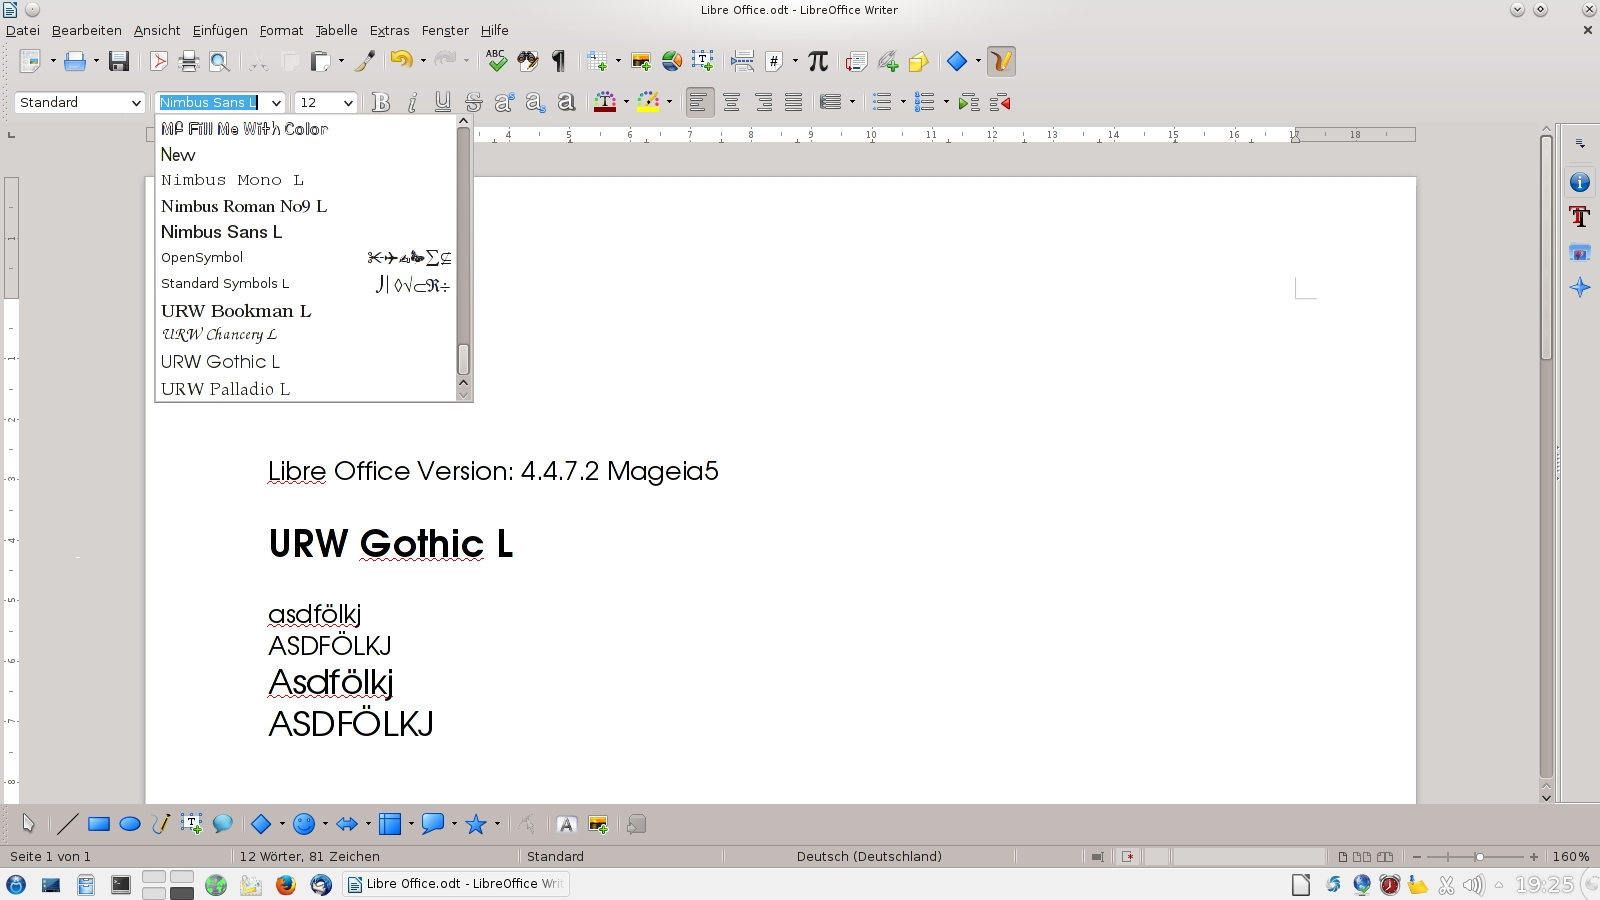Open sidebar Styles and Formatting panel
1600x900 pixels.
[1580, 217]
